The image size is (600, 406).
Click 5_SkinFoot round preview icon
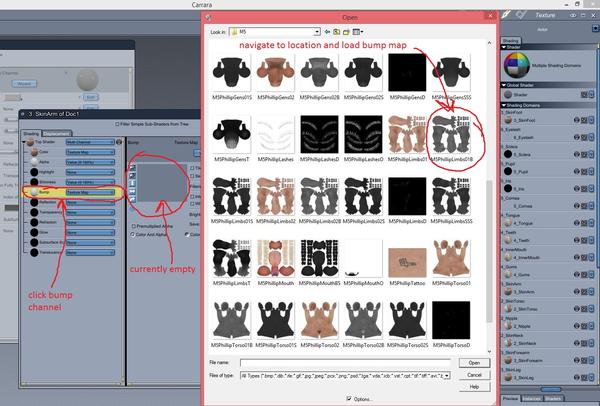[508, 120]
